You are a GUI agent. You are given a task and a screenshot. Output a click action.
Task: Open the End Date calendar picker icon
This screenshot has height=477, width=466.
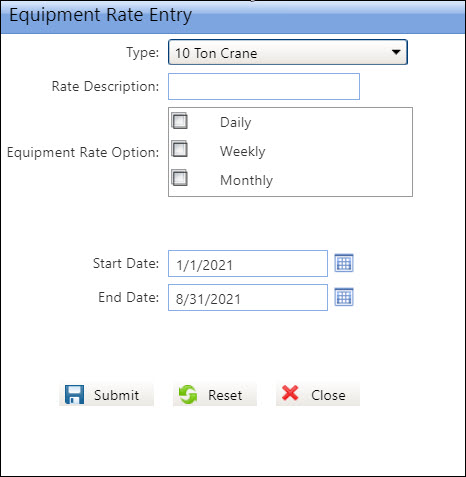pos(344,297)
